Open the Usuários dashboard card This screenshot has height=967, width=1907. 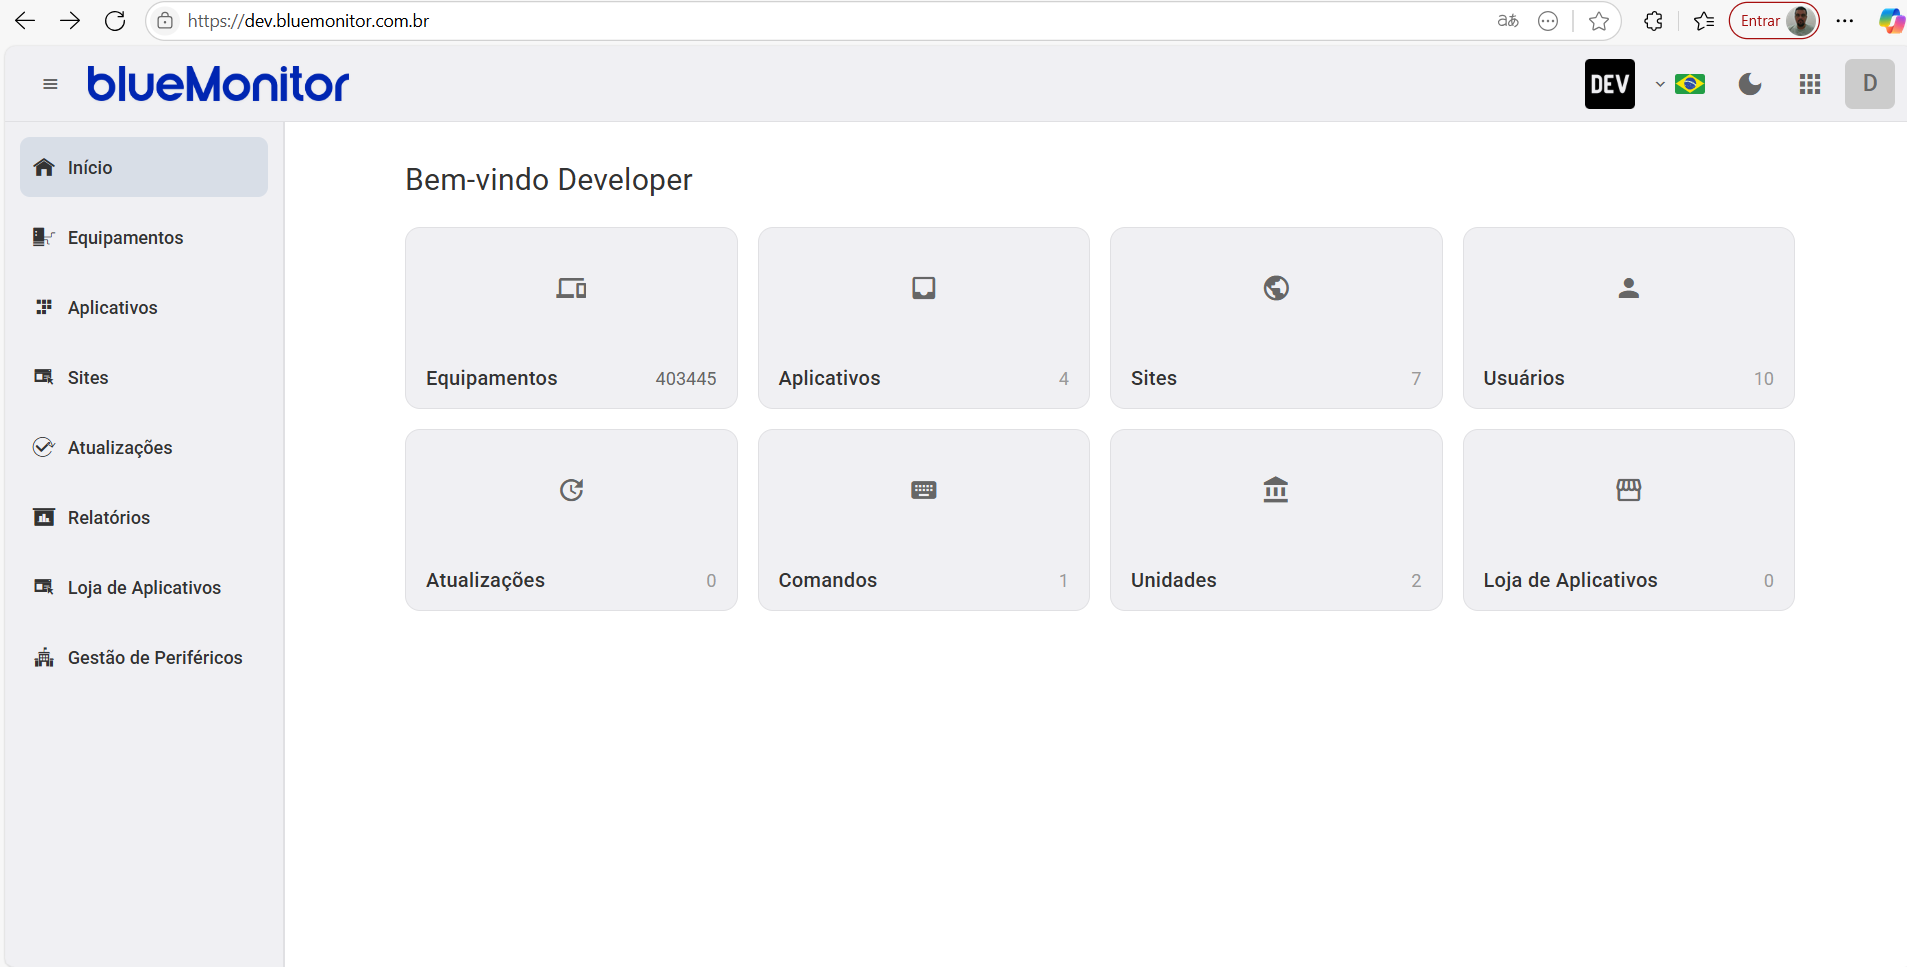[x=1628, y=318]
